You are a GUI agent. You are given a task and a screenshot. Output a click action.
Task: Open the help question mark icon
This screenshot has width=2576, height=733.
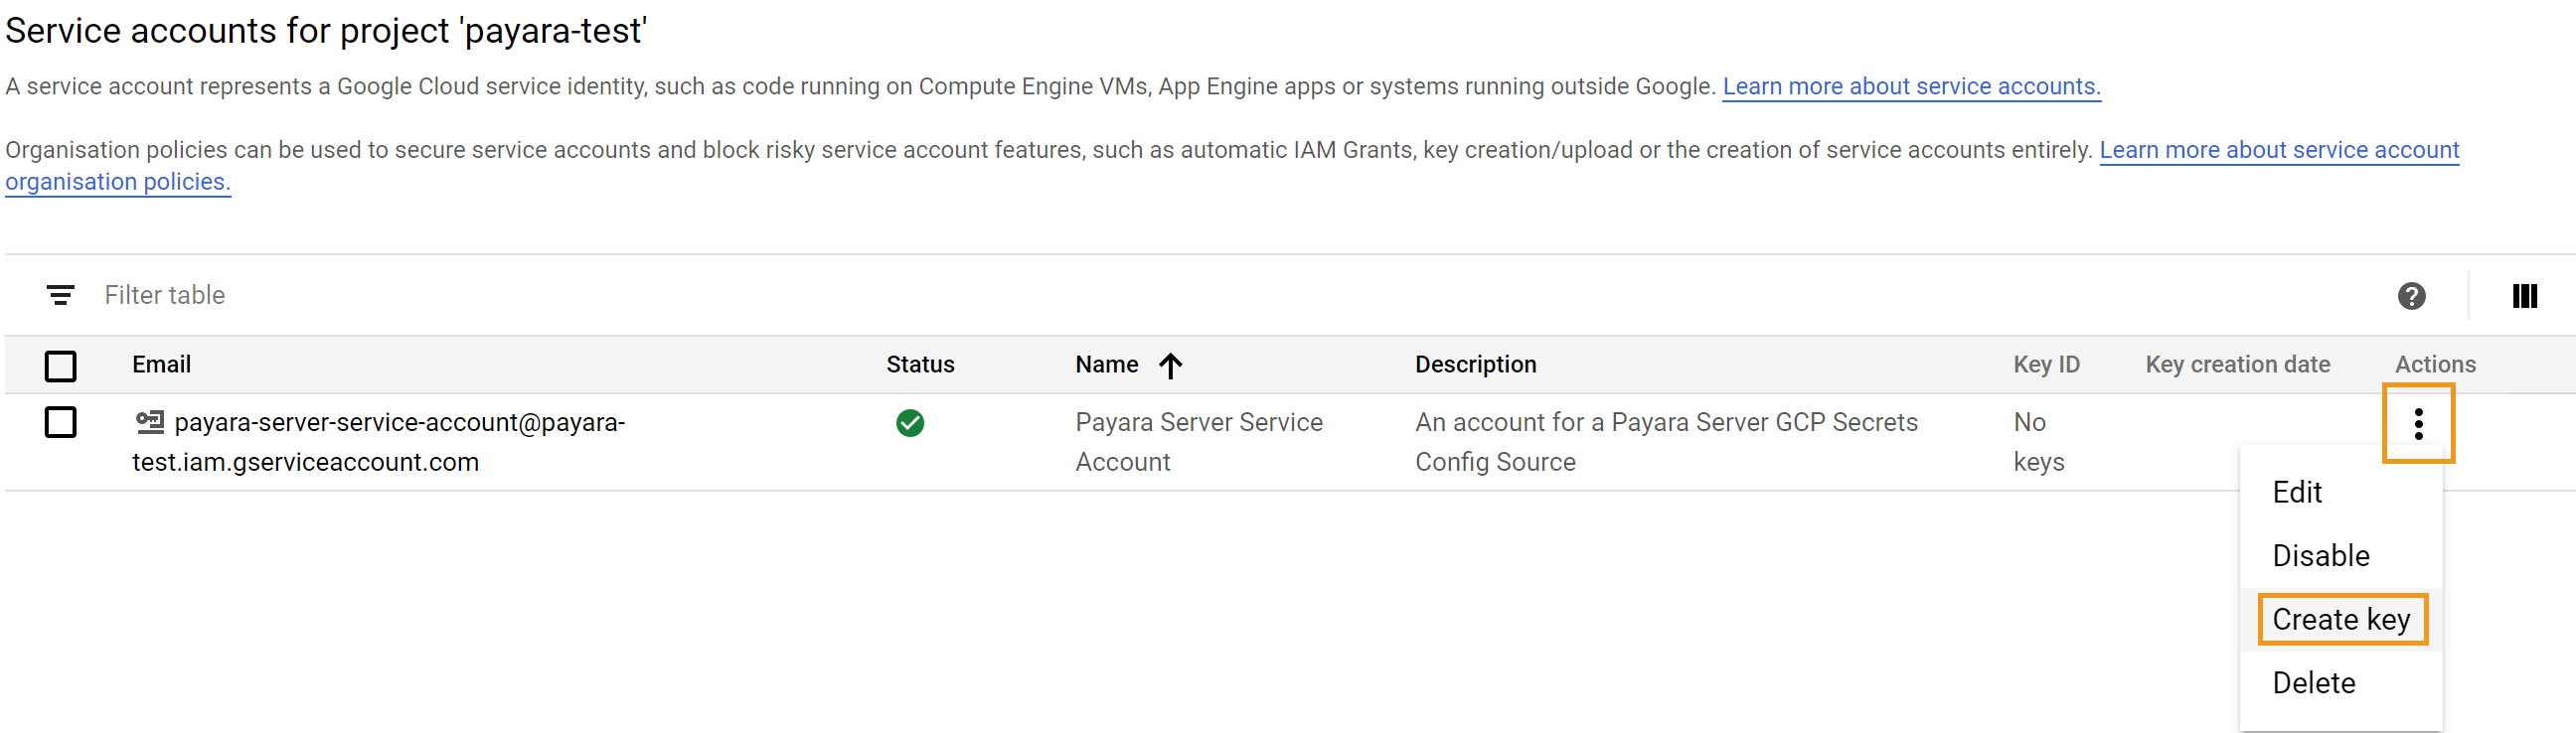pos(2411,296)
